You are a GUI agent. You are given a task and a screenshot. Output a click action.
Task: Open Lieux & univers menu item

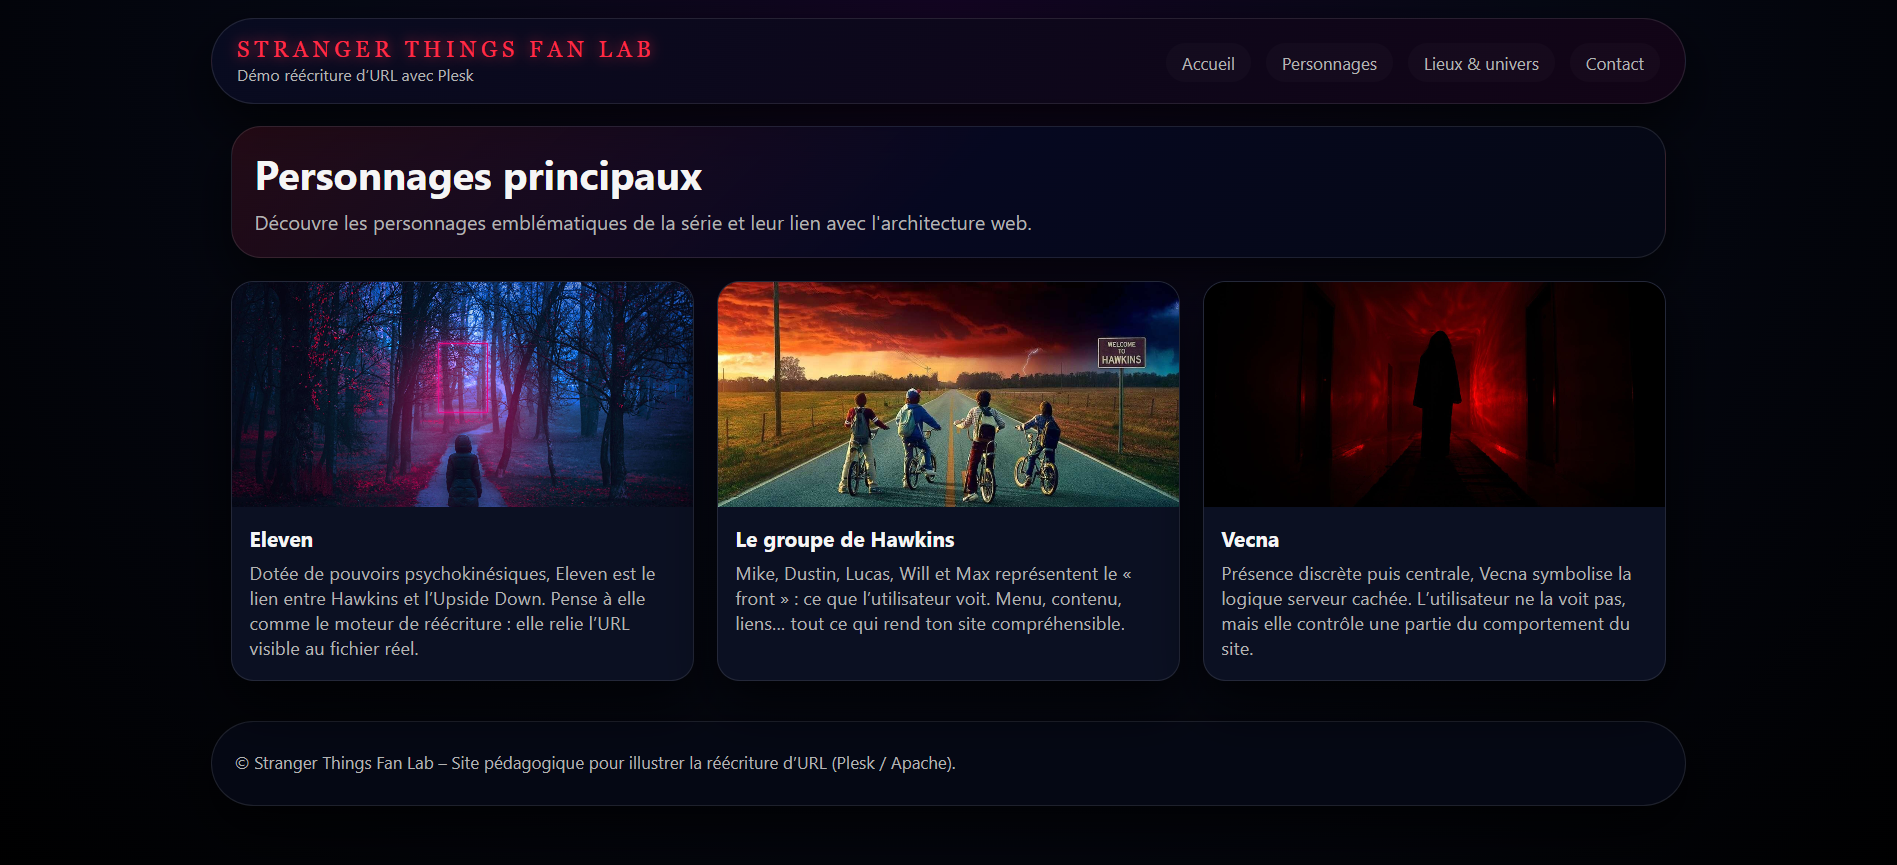click(x=1481, y=64)
